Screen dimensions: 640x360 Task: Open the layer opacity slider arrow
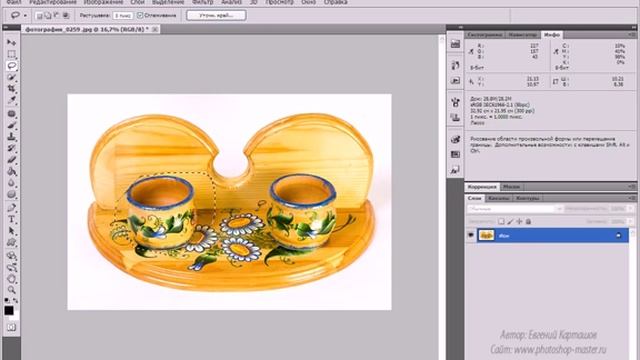coord(631,209)
